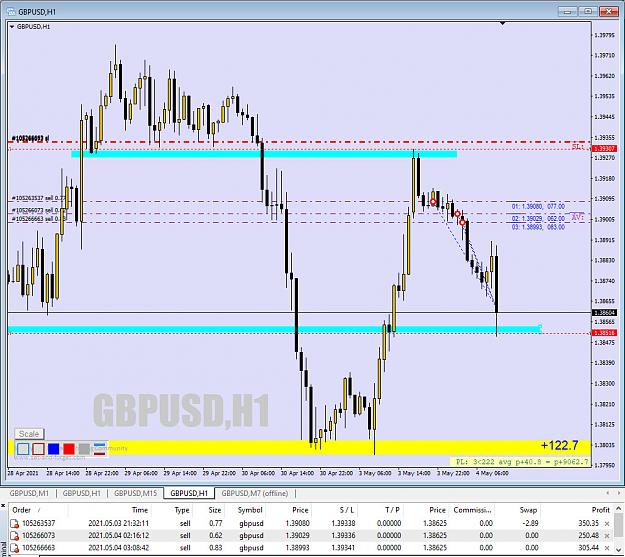This screenshot has height=557, width=625.
Task: Click the 'PL: 3<222 avg' summary line
Action: coord(522,462)
